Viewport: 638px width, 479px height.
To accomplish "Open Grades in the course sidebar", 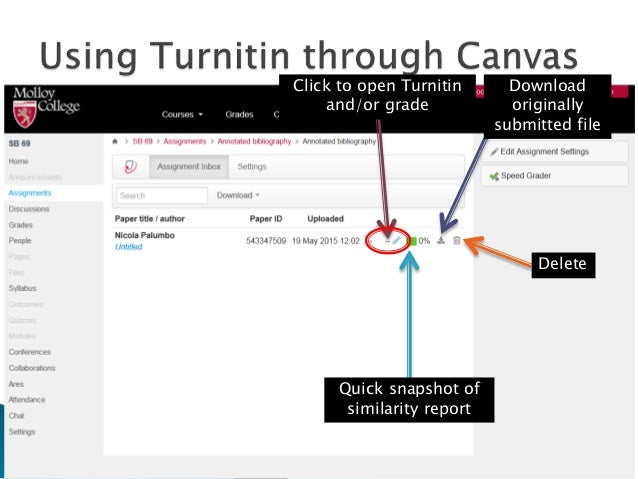I will tap(20, 225).
